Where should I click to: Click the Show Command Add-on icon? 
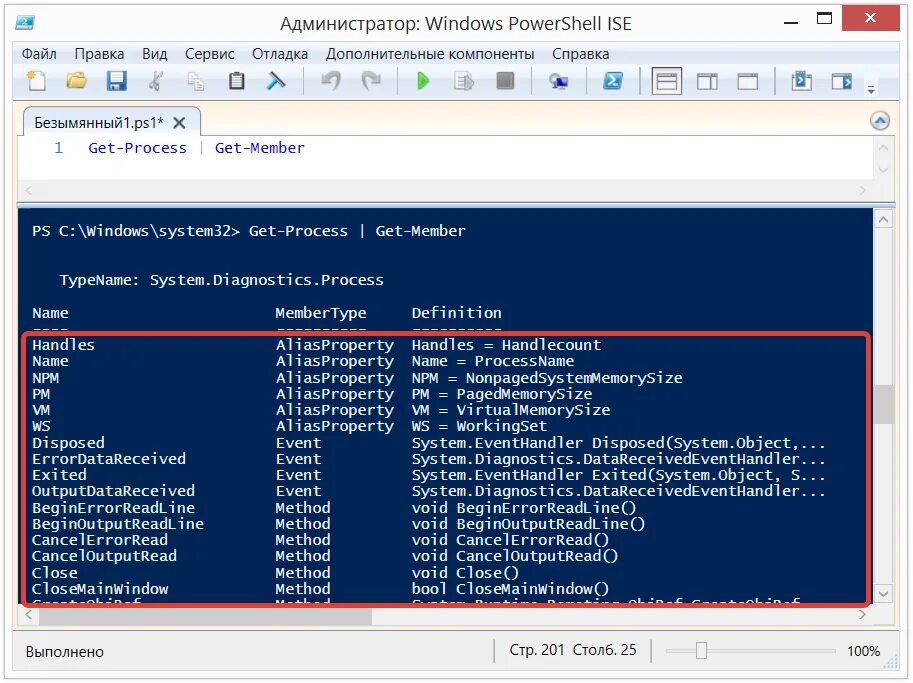pyautogui.click(x=841, y=81)
